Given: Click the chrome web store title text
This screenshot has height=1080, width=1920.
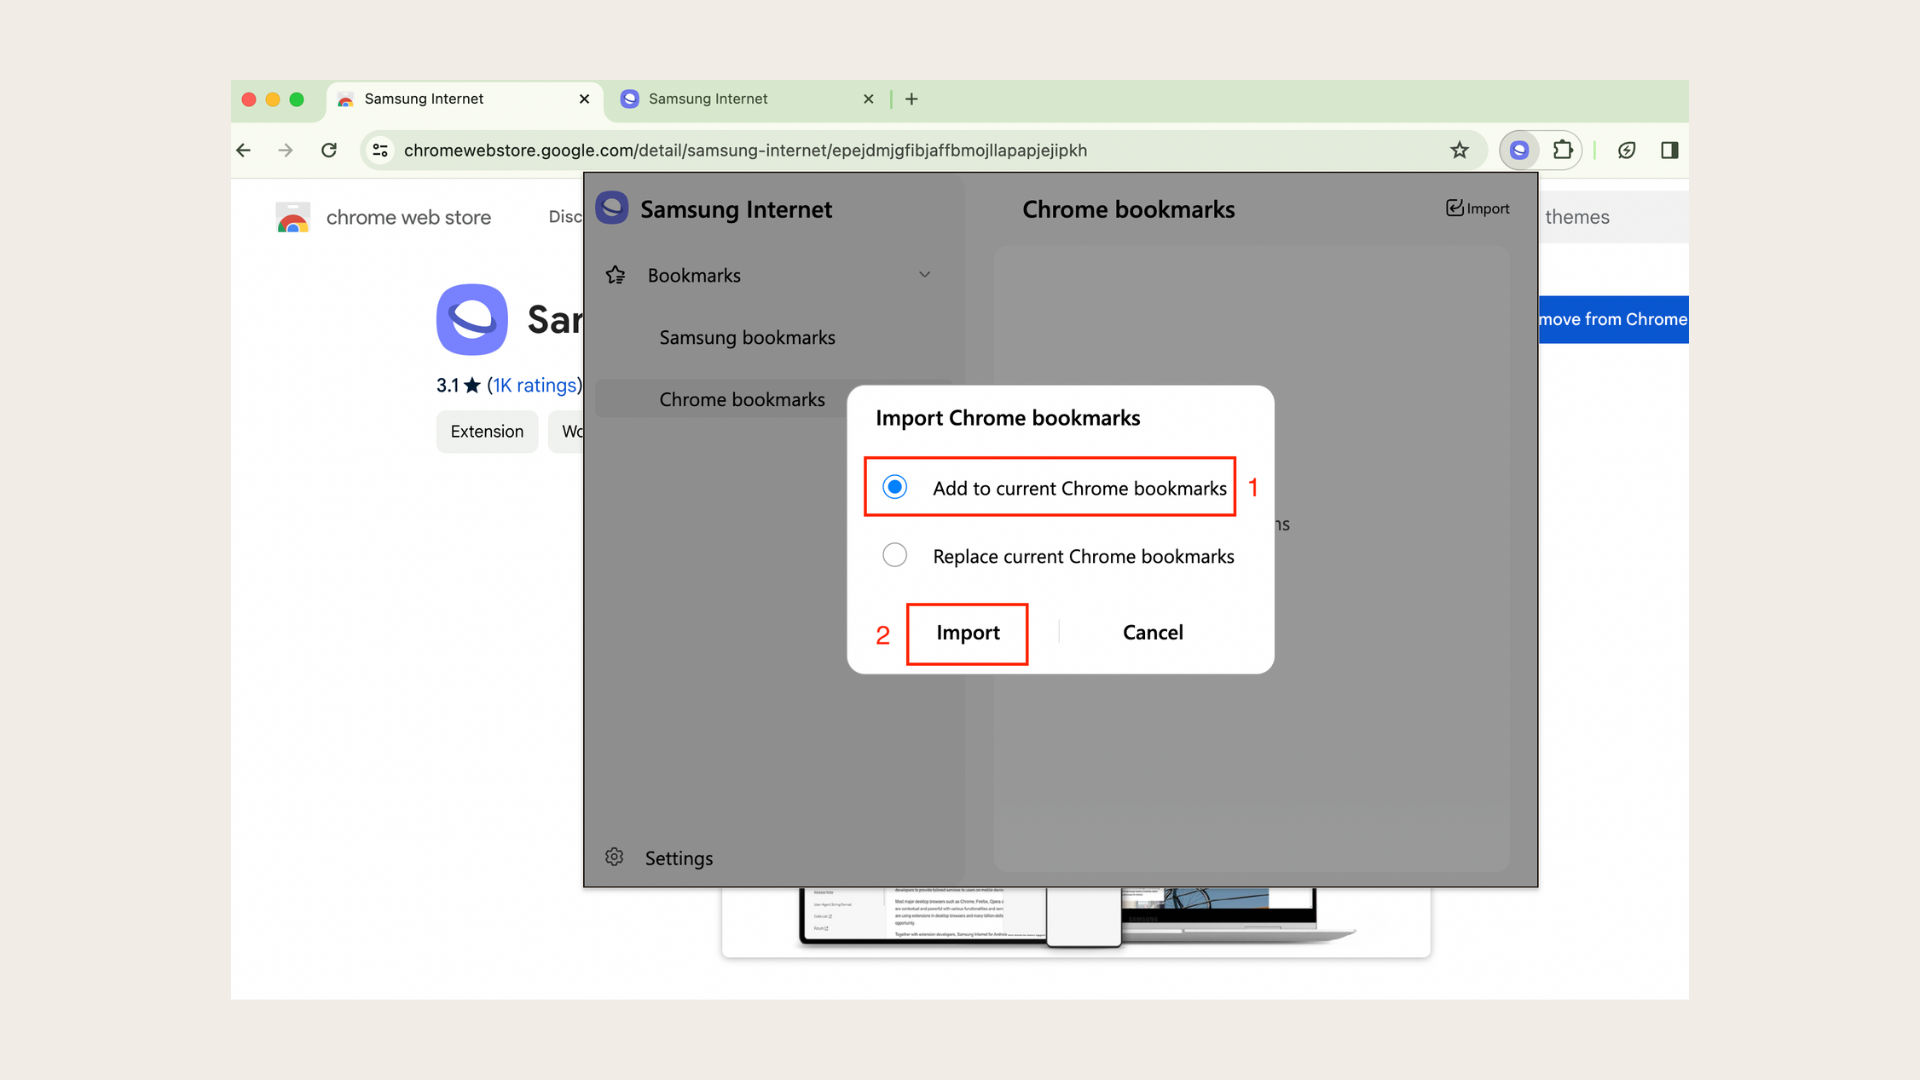Looking at the screenshot, I should 408,217.
